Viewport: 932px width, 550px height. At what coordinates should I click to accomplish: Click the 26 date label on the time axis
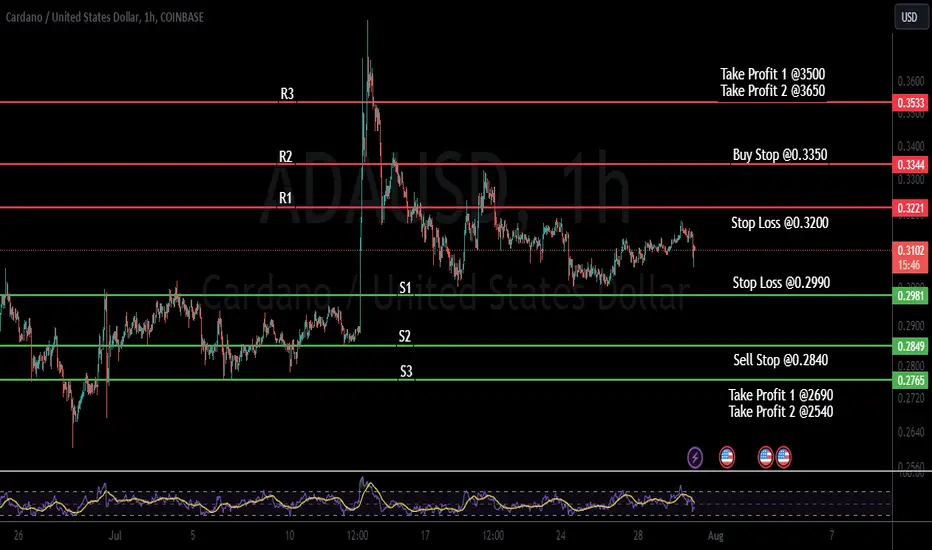tap(18, 536)
